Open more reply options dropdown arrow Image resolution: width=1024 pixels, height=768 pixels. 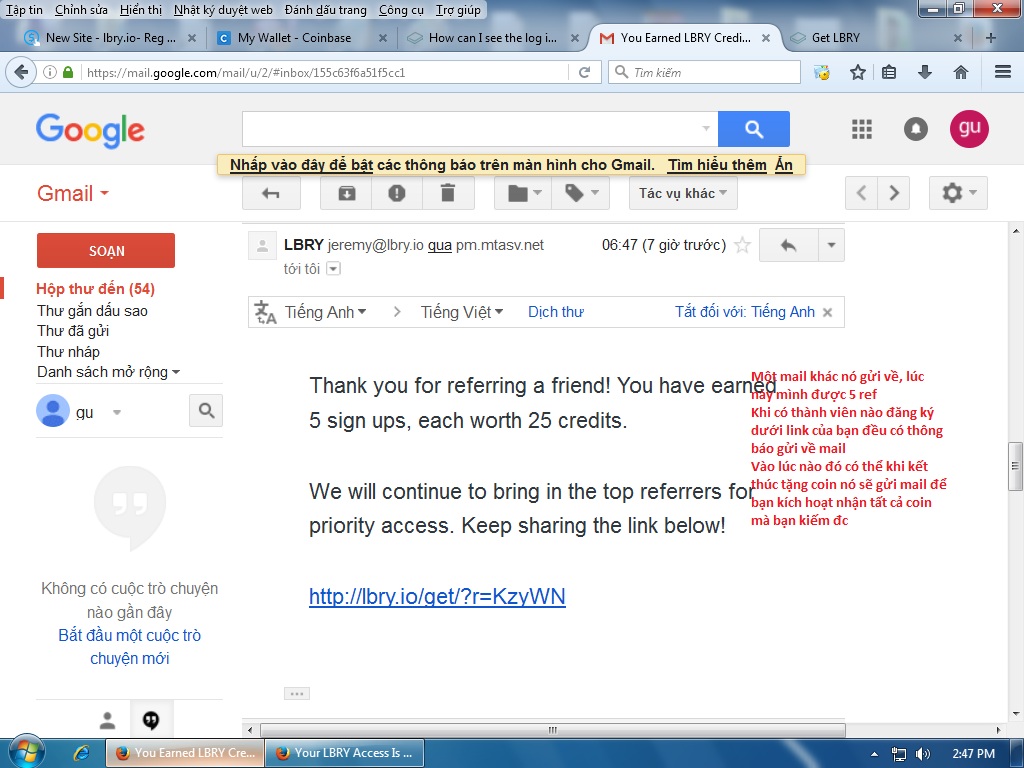831,246
